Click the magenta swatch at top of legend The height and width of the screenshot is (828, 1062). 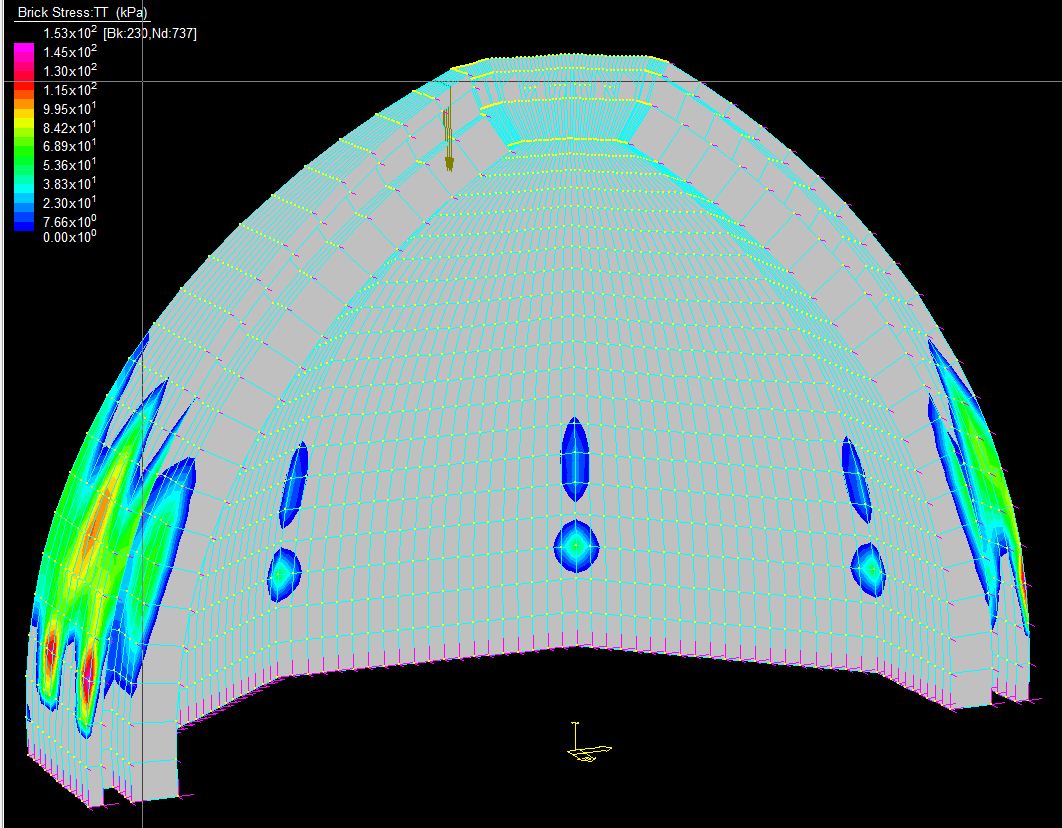pyautogui.click(x=24, y=52)
